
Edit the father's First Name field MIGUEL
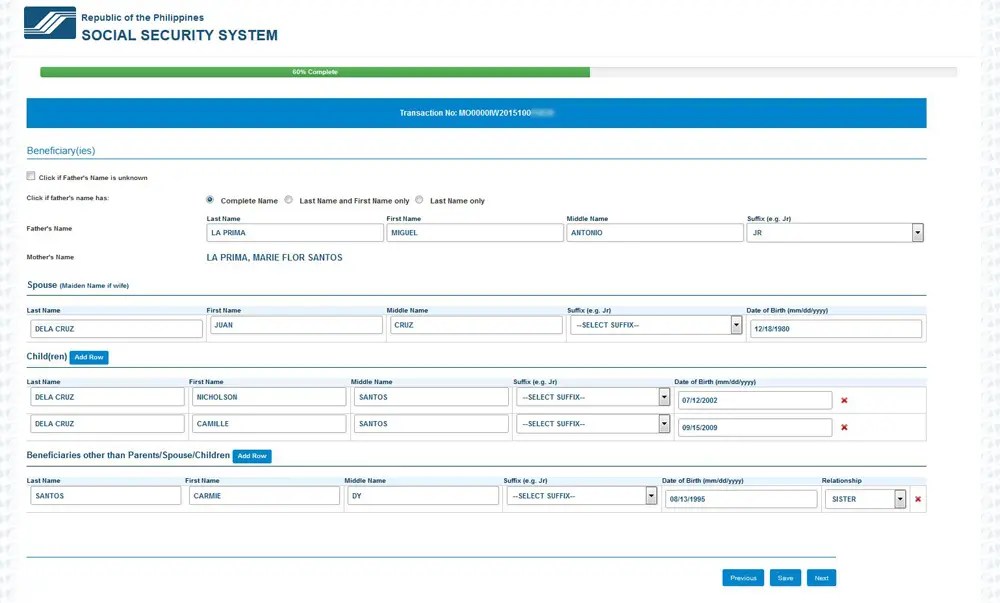coord(475,233)
